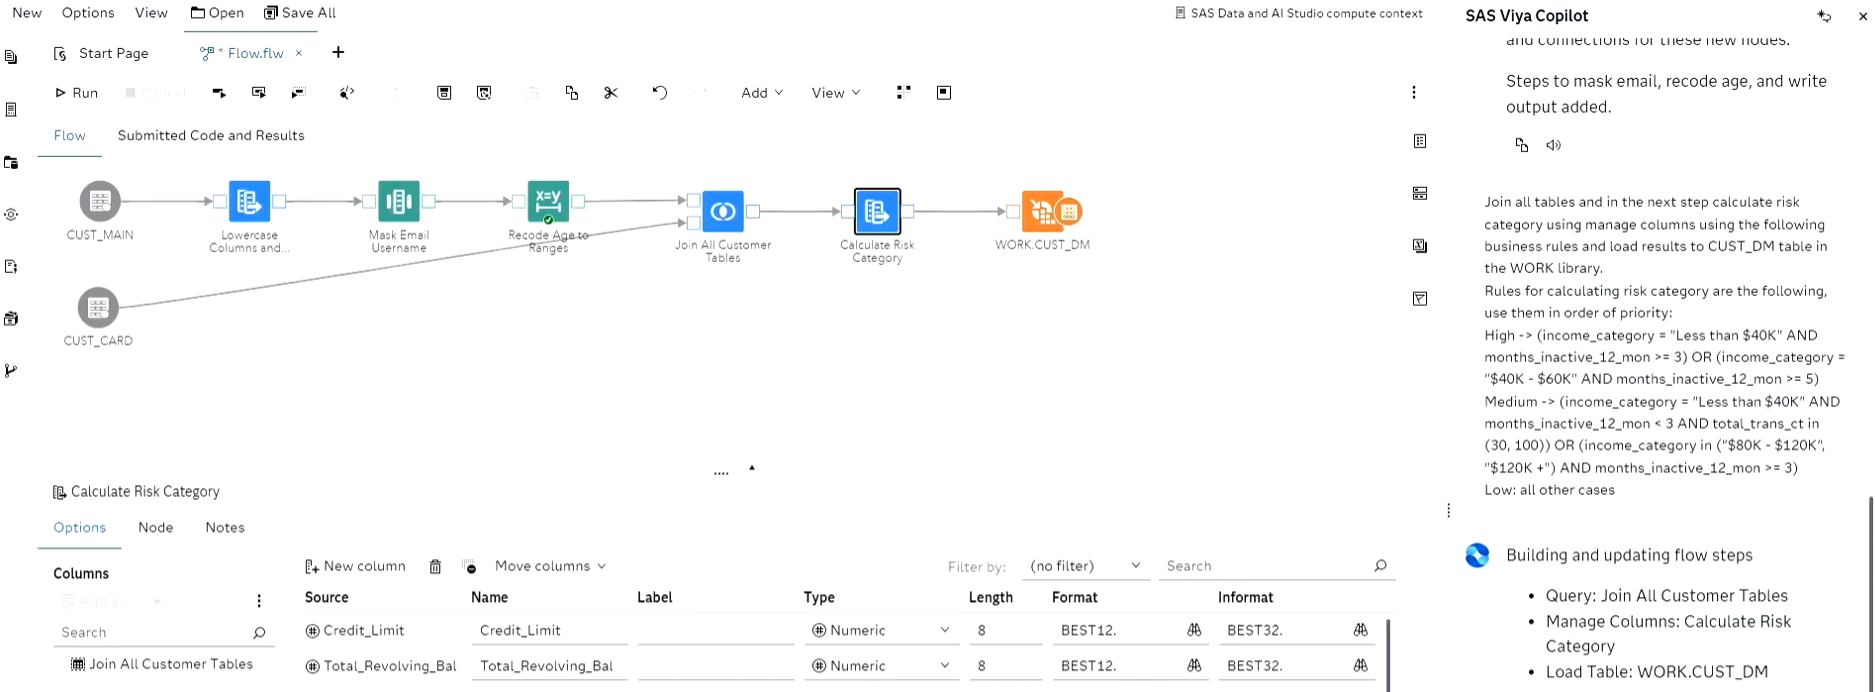Open Copilot message options kebab menu

pos(1449,511)
